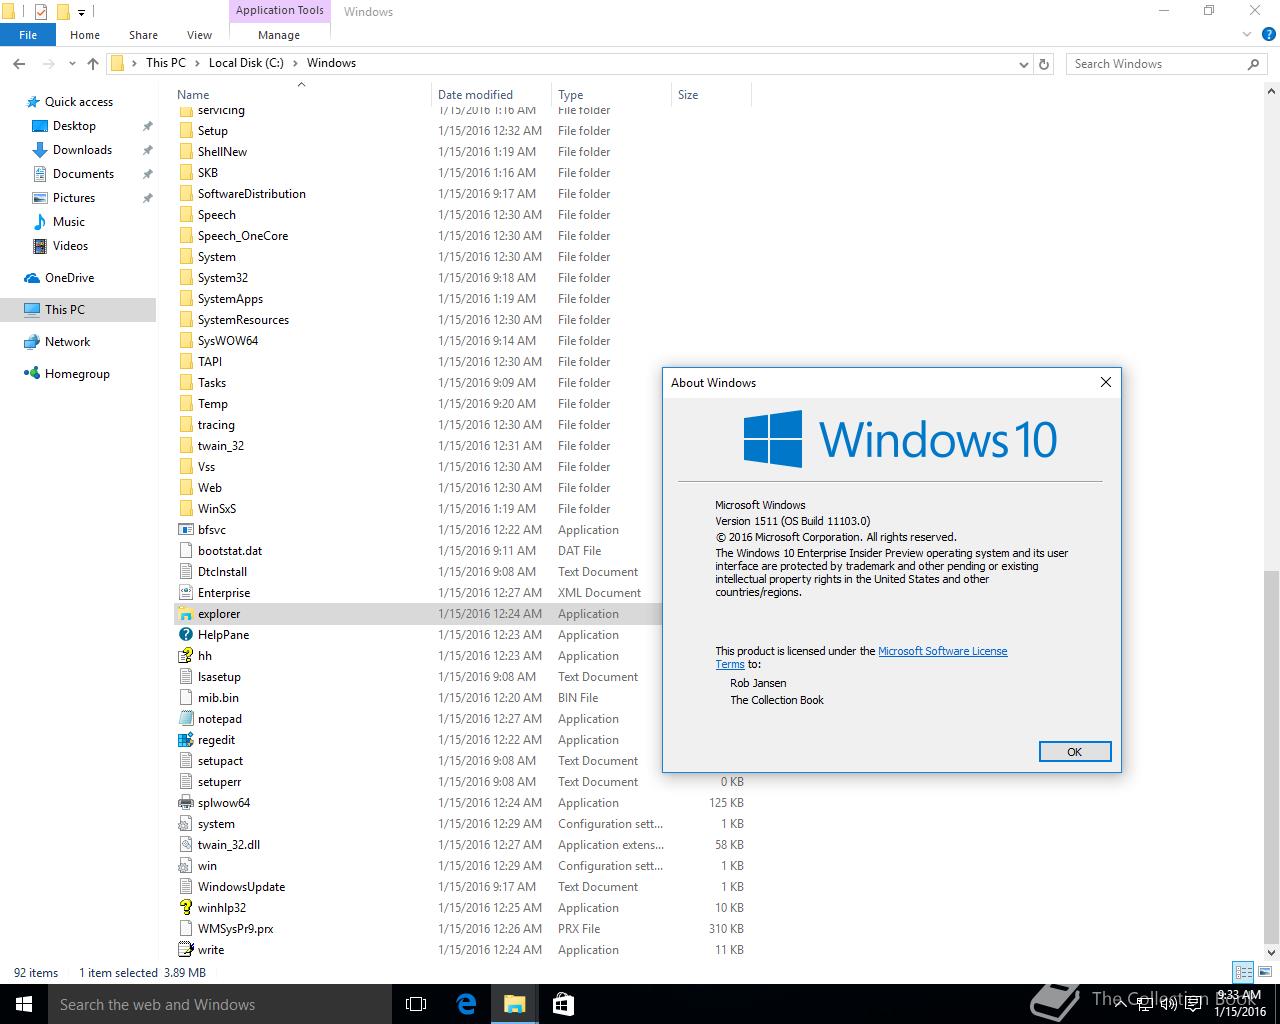
Task: Open the Manage ribbon tab
Action: (x=279, y=35)
